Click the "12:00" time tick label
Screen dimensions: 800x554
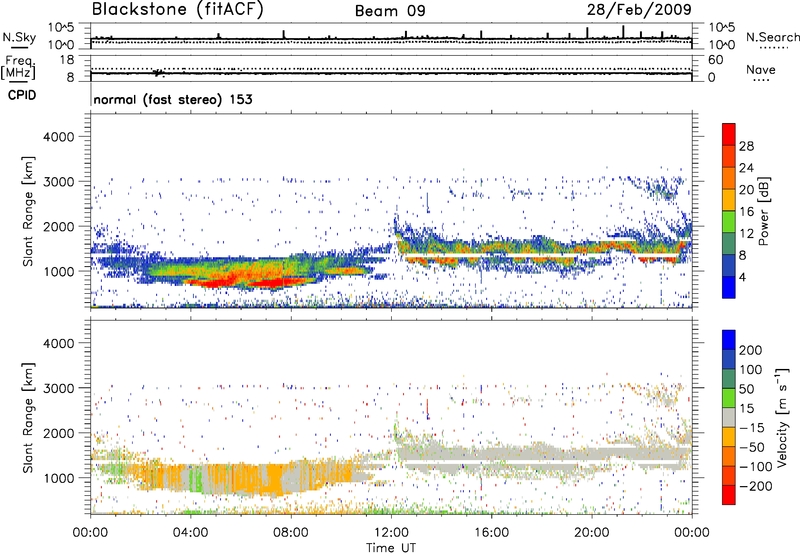point(391,533)
